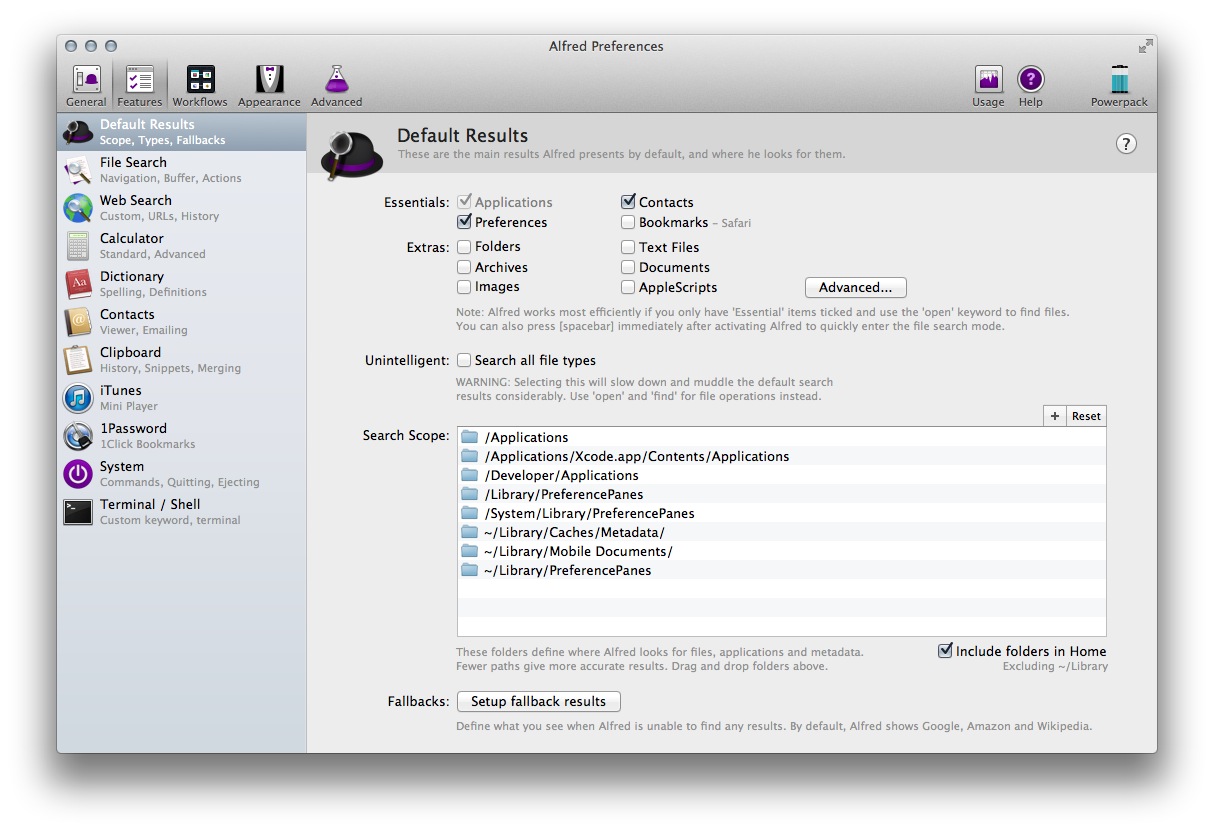The image size is (1214, 832).
Task: Click the plus button to add scope folder
Action: (1054, 416)
